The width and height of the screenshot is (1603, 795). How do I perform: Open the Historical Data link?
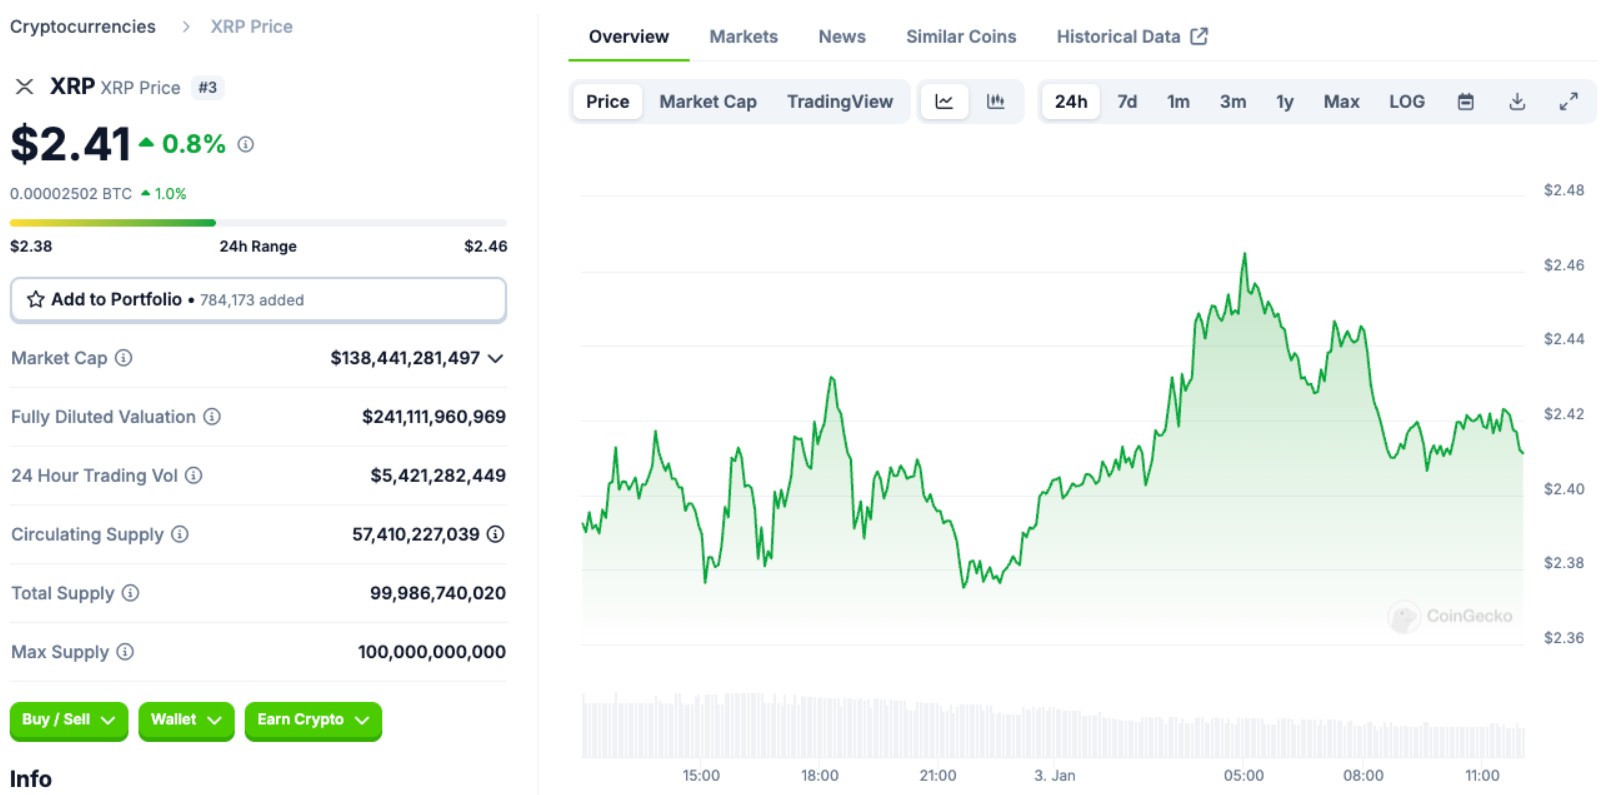(x=1131, y=37)
